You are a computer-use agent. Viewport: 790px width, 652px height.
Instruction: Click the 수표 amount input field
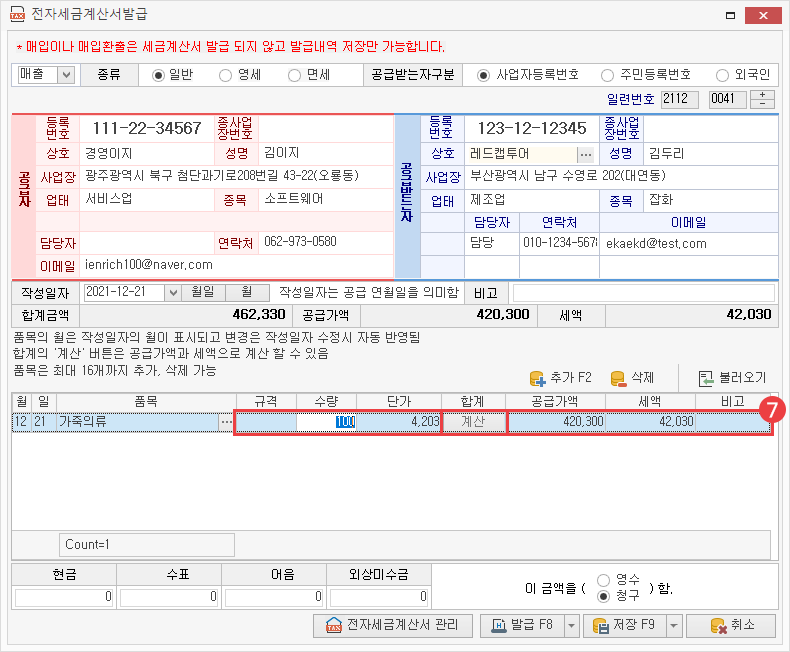click(x=169, y=597)
